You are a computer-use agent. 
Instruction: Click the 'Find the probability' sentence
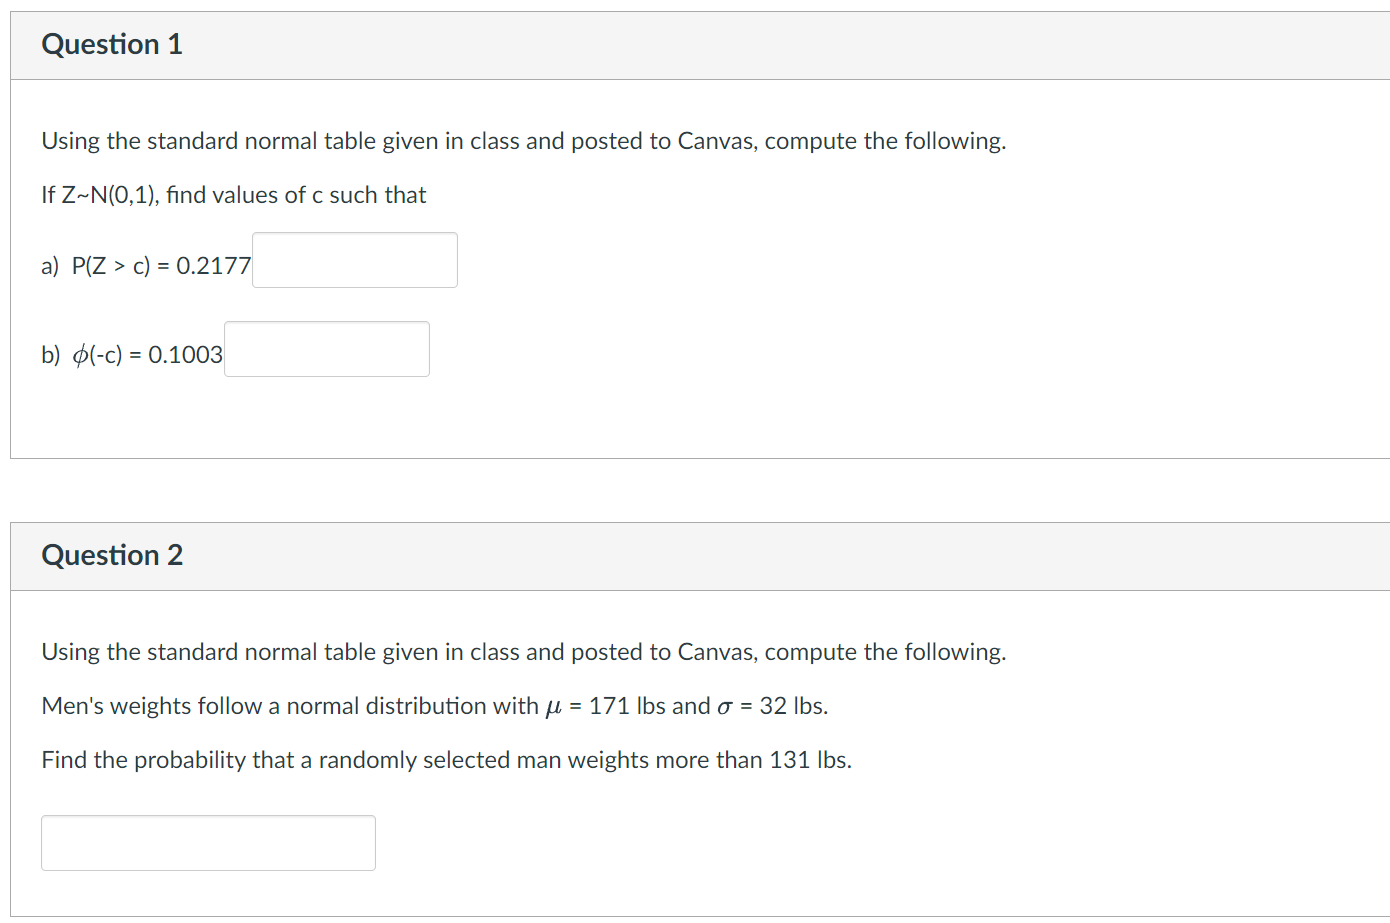(446, 760)
